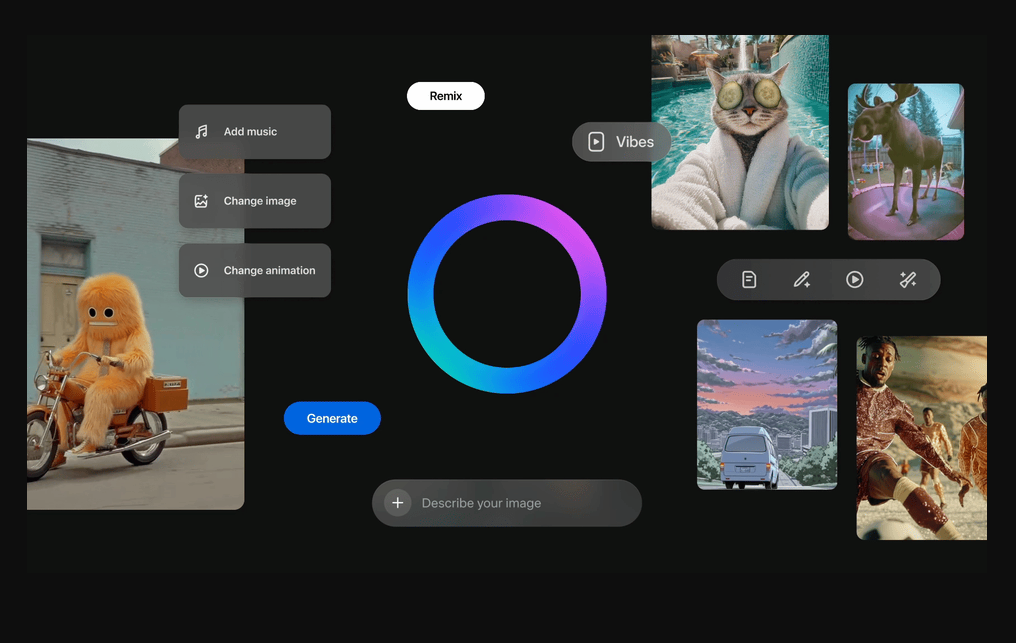1016x643 pixels.
Task: Click the music note icon beside Add music
Action: click(x=201, y=132)
